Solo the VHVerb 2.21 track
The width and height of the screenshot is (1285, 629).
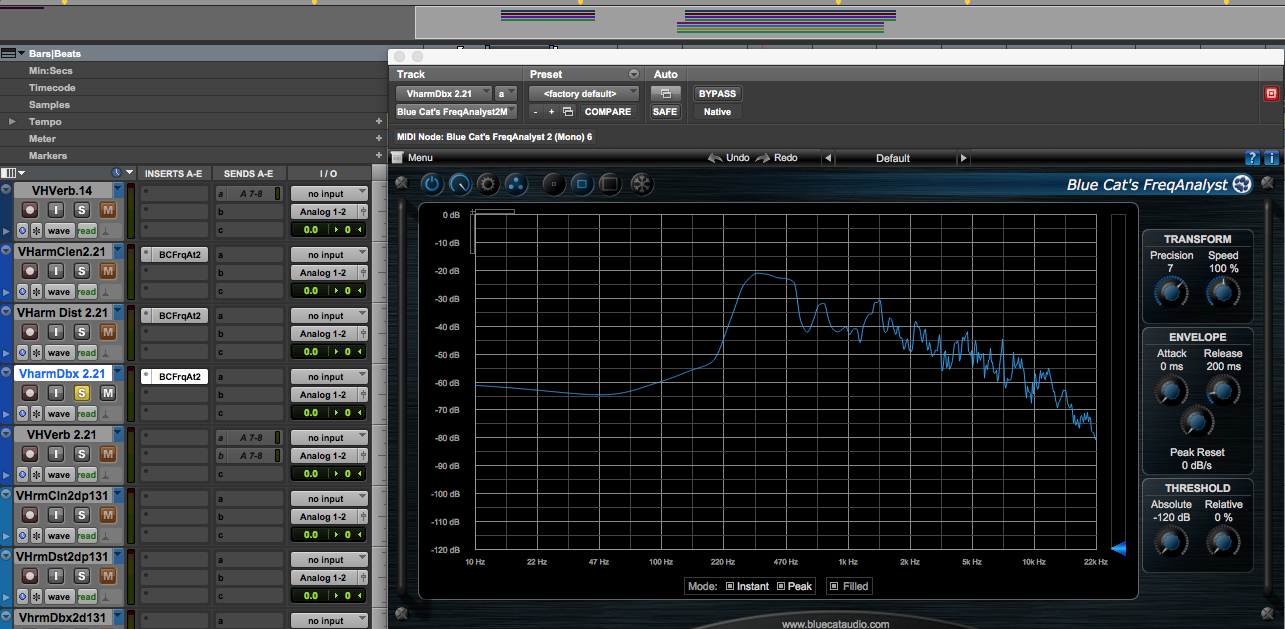82,454
